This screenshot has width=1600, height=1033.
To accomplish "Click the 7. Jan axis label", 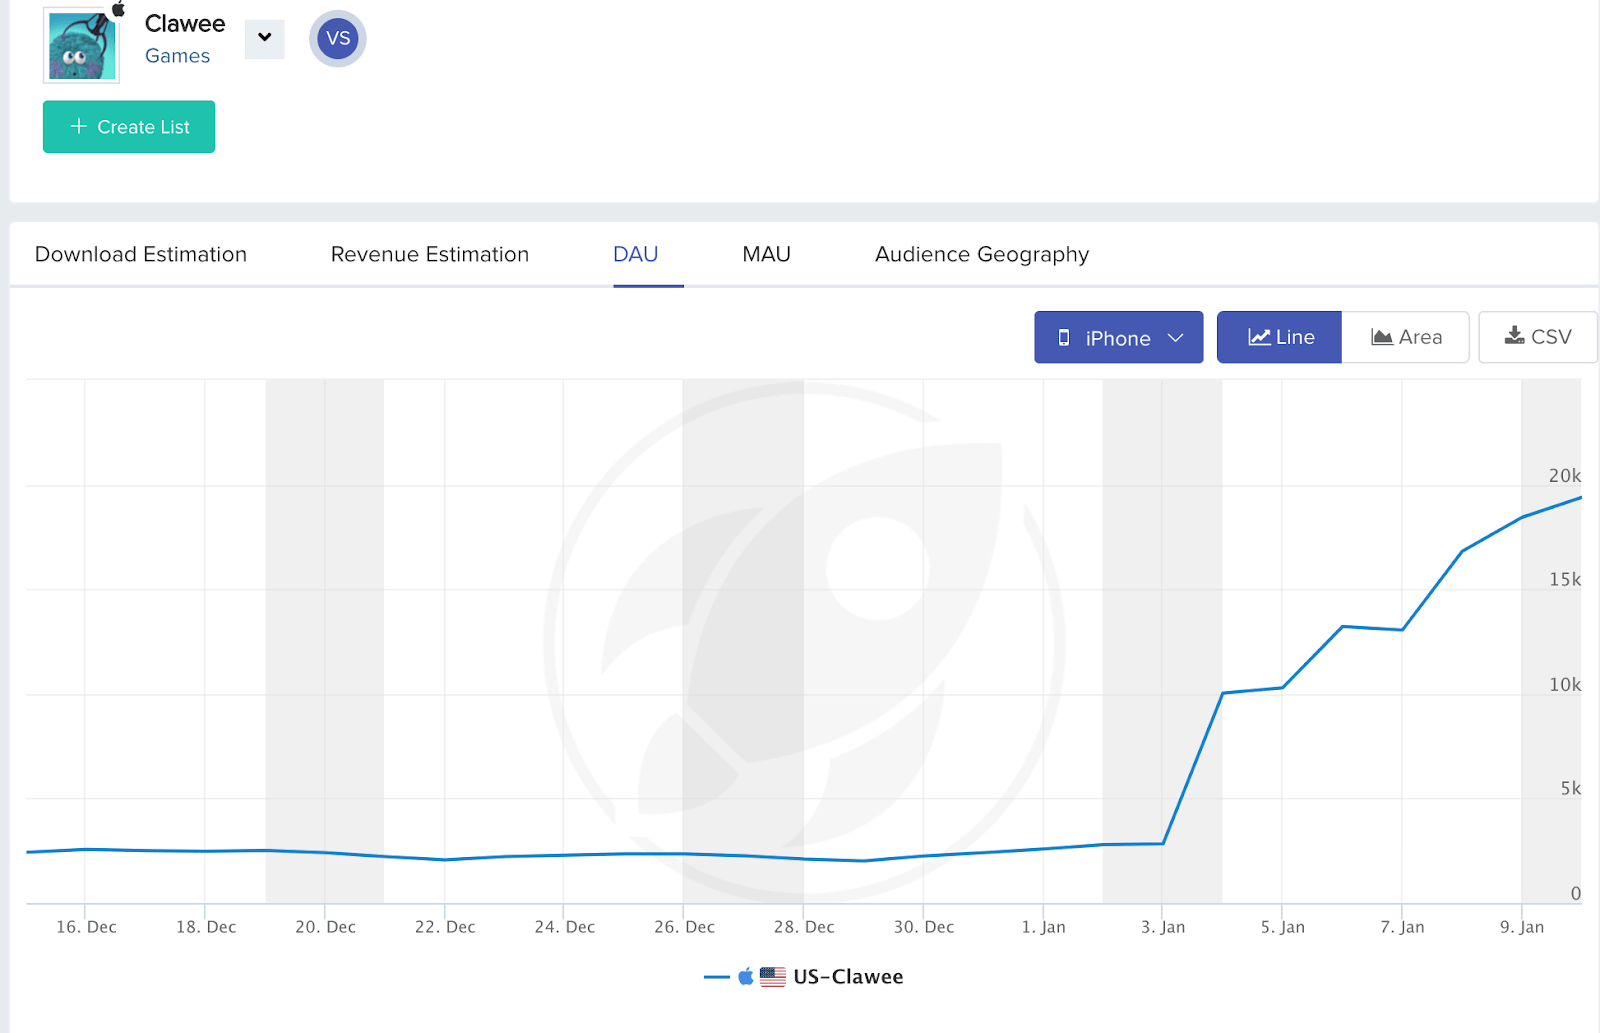I will pyautogui.click(x=1402, y=927).
